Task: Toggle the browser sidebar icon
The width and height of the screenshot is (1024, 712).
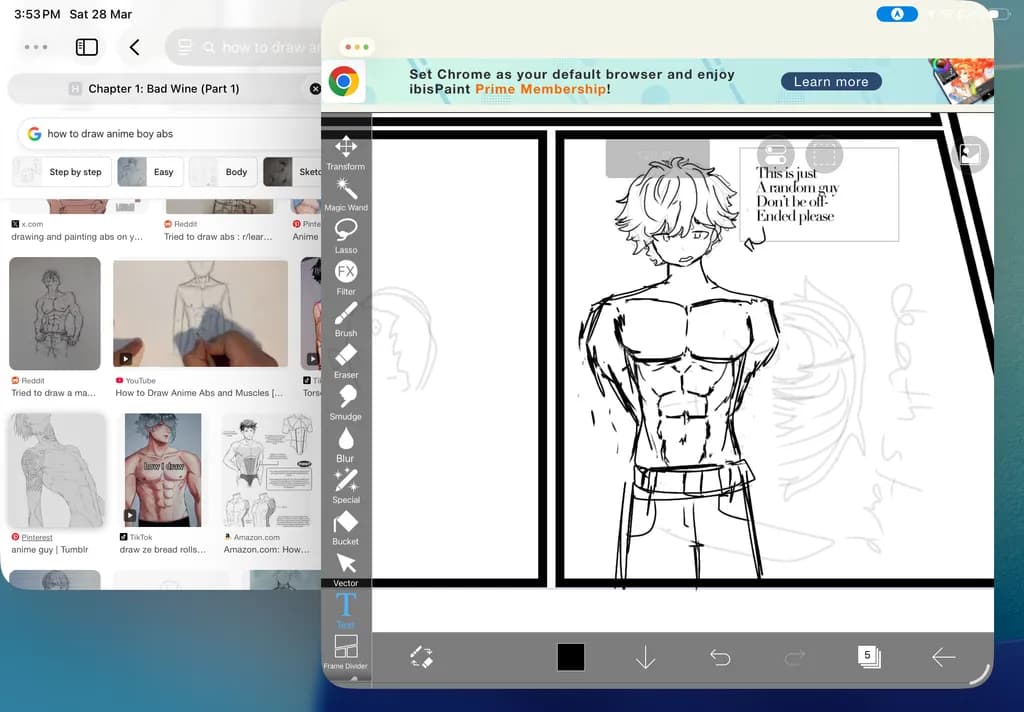Action: pos(87,47)
